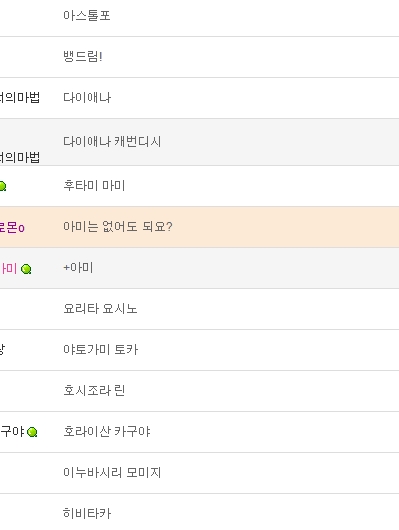Click the comment 히비타카

point(87,513)
